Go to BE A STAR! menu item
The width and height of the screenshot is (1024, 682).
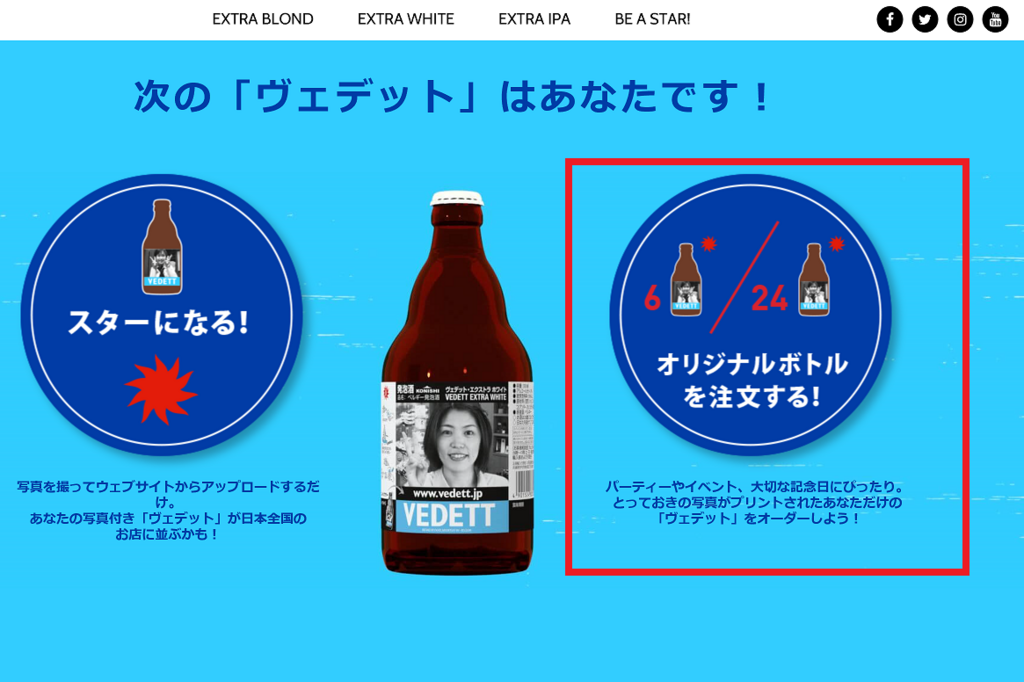[x=652, y=19]
